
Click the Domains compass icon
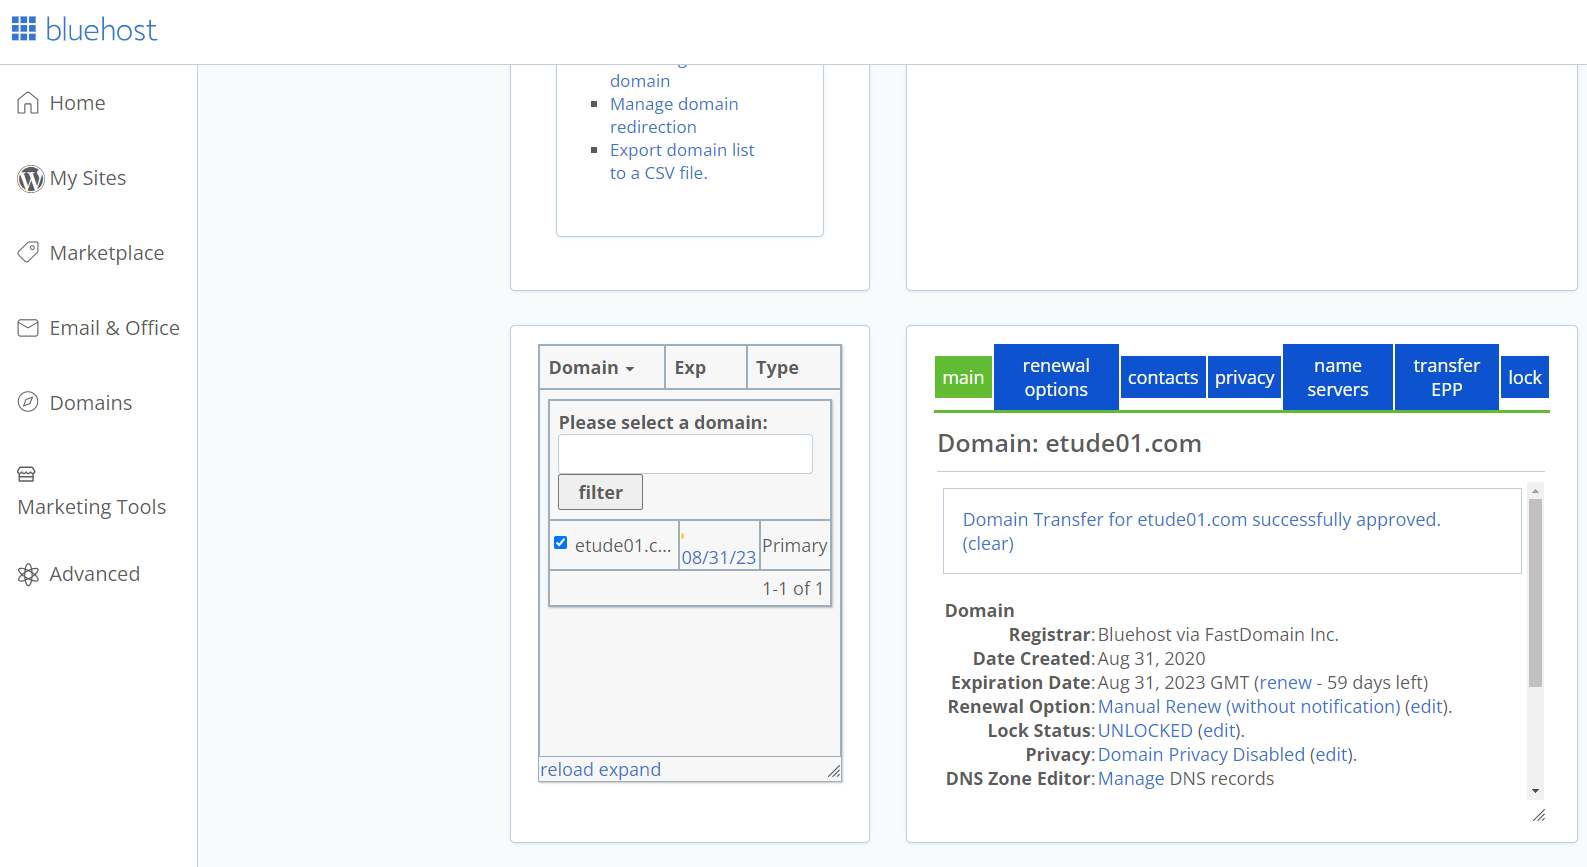click(28, 402)
